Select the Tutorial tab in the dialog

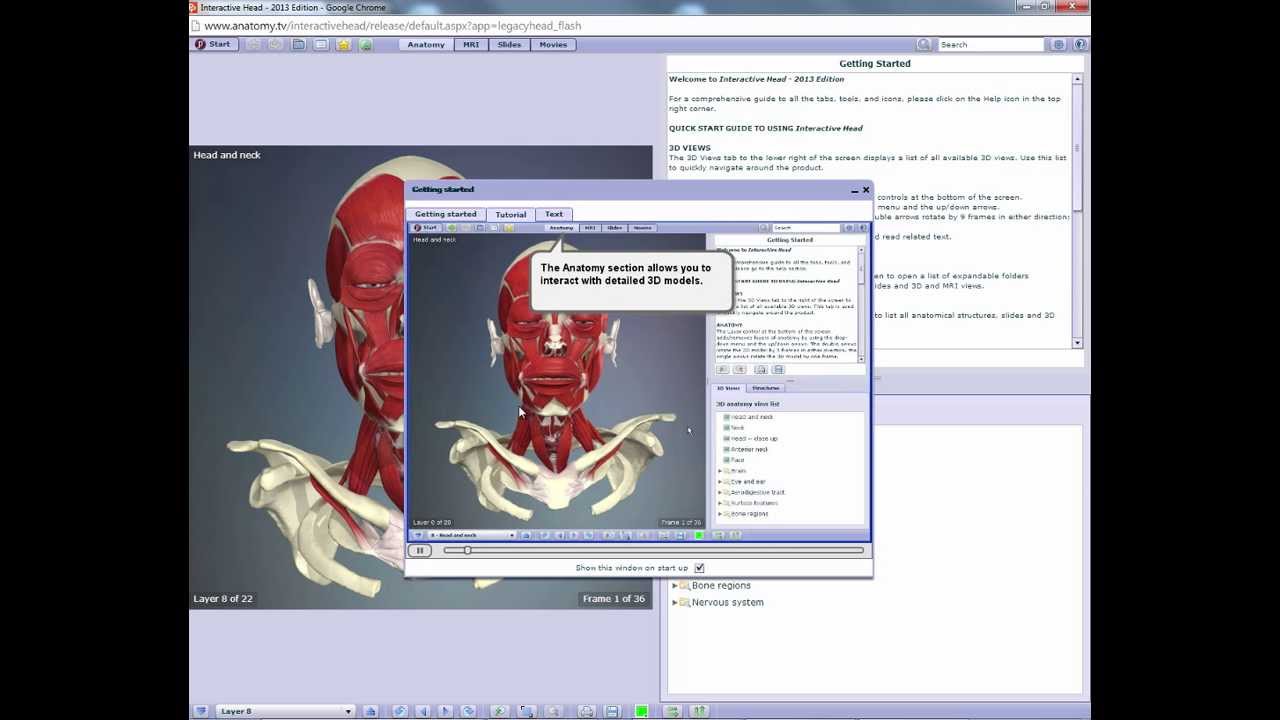(x=511, y=214)
